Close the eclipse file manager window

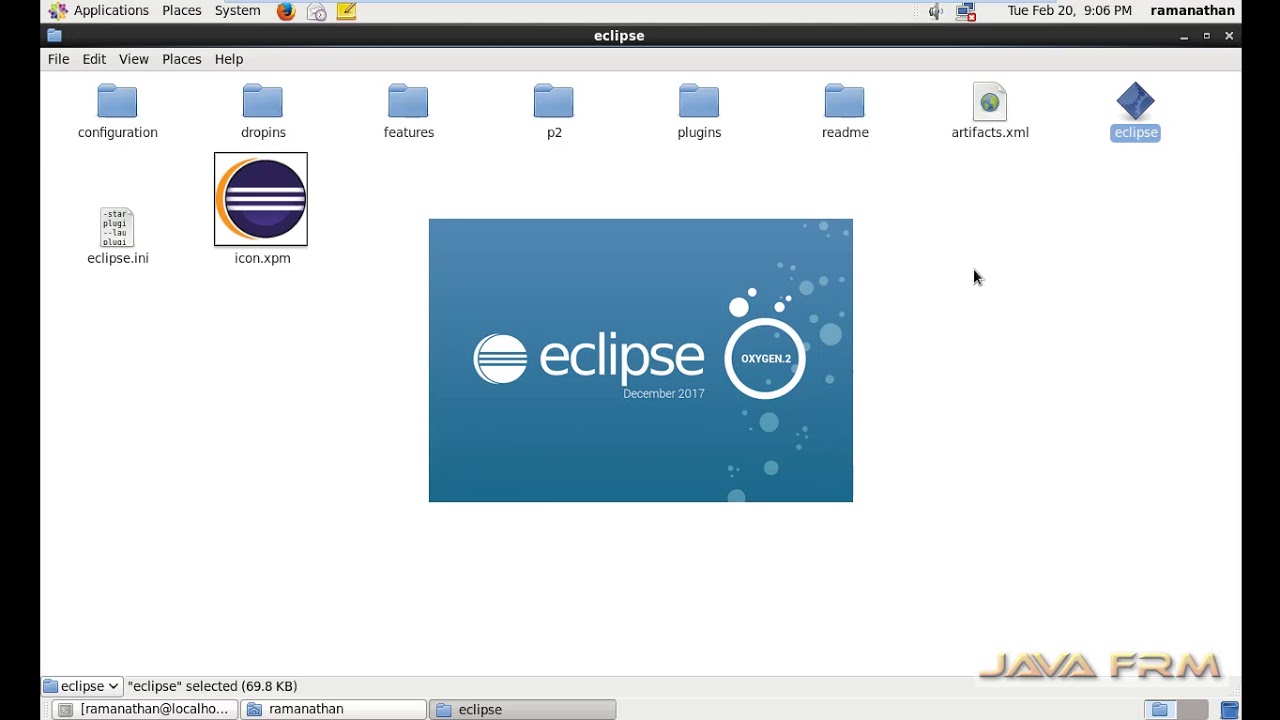1229,36
